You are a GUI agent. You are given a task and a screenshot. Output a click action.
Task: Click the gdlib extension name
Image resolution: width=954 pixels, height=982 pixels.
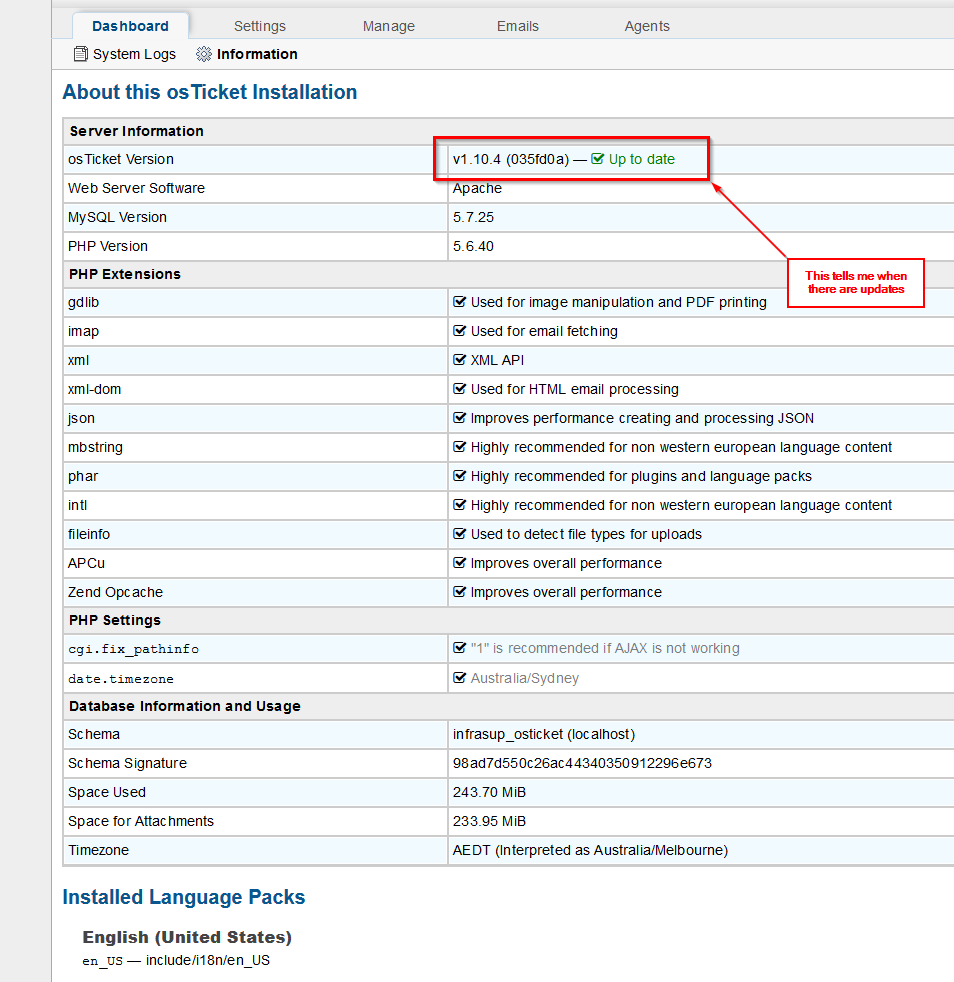[83, 302]
